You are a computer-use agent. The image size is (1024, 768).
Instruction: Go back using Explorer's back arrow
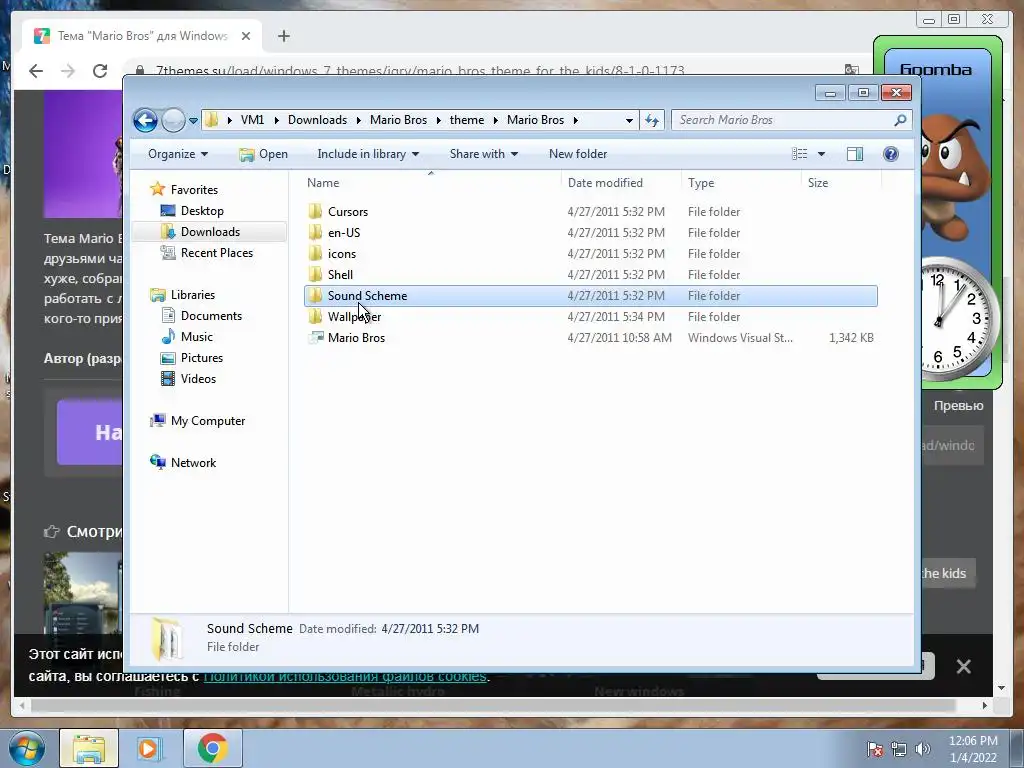145,120
